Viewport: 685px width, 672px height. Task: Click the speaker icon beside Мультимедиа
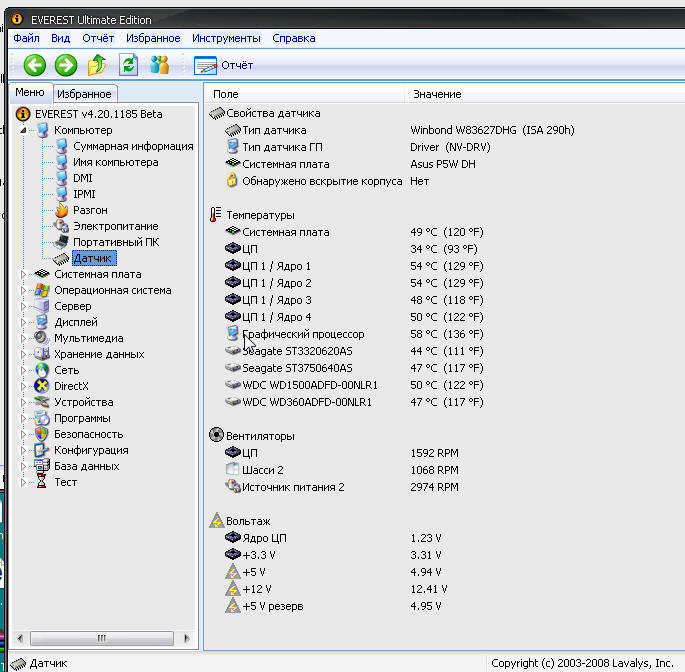[42, 338]
